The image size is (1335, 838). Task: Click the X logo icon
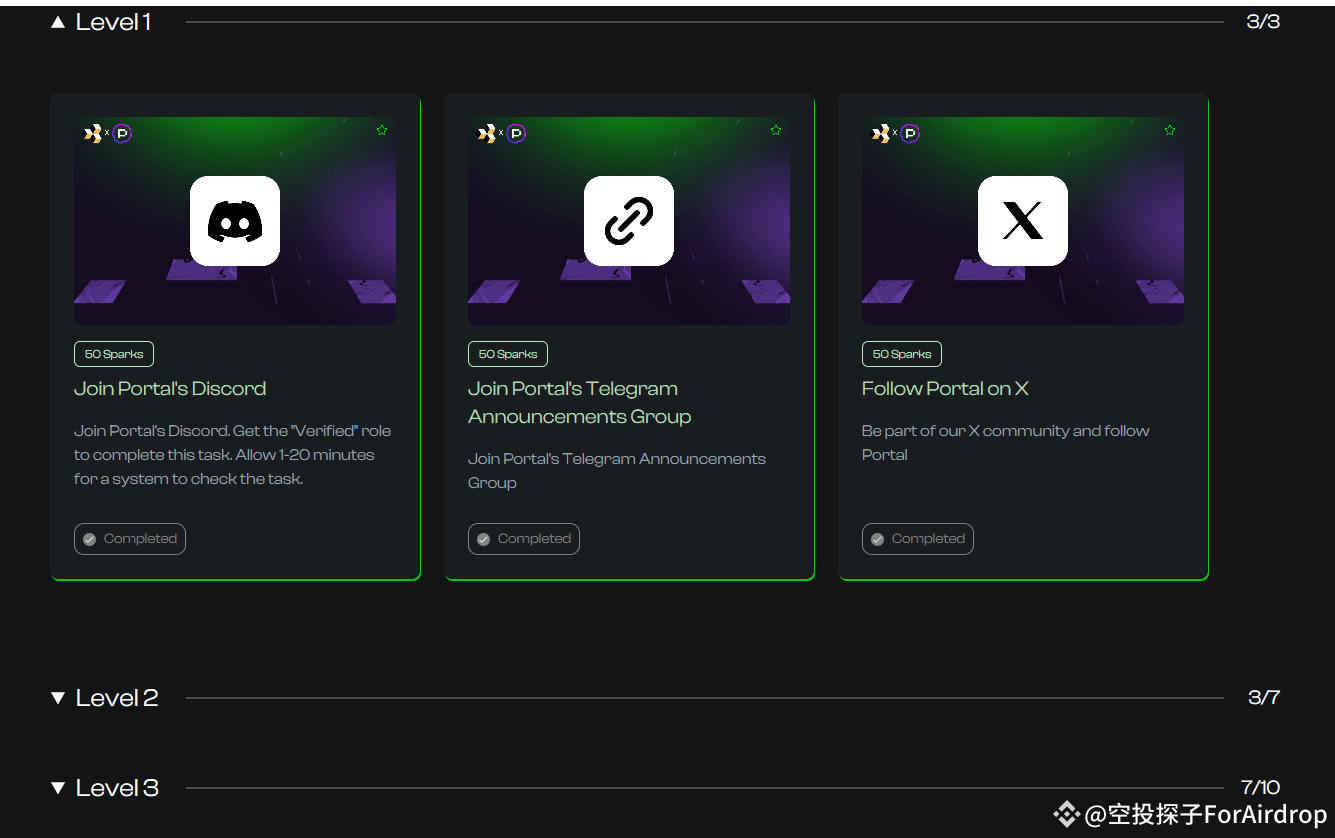tap(1023, 221)
